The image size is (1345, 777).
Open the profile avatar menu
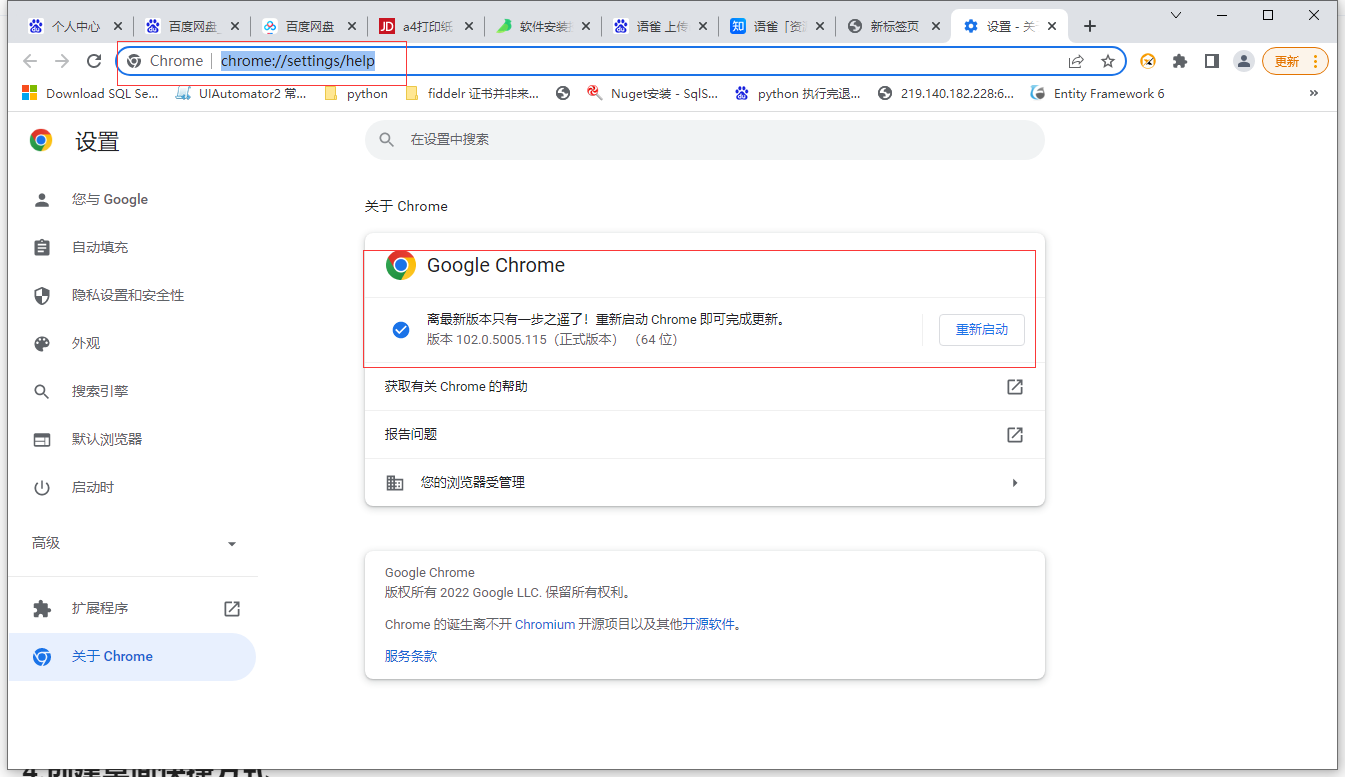pyautogui.click(x=1244, y=61)
